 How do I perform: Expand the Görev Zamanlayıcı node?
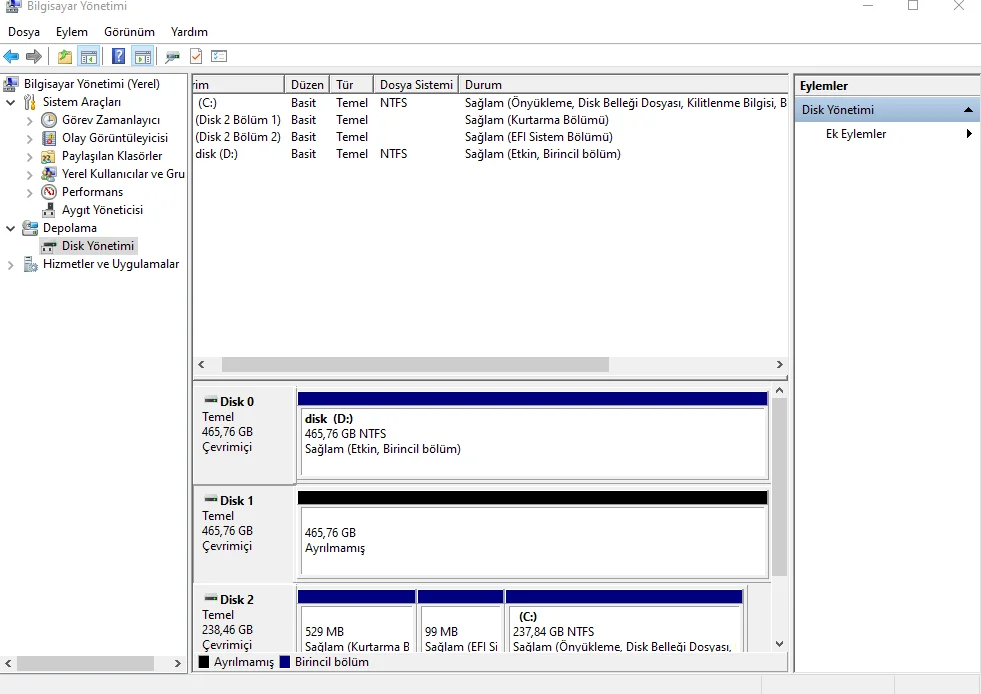pyautogui.click(x=29, y=121)
